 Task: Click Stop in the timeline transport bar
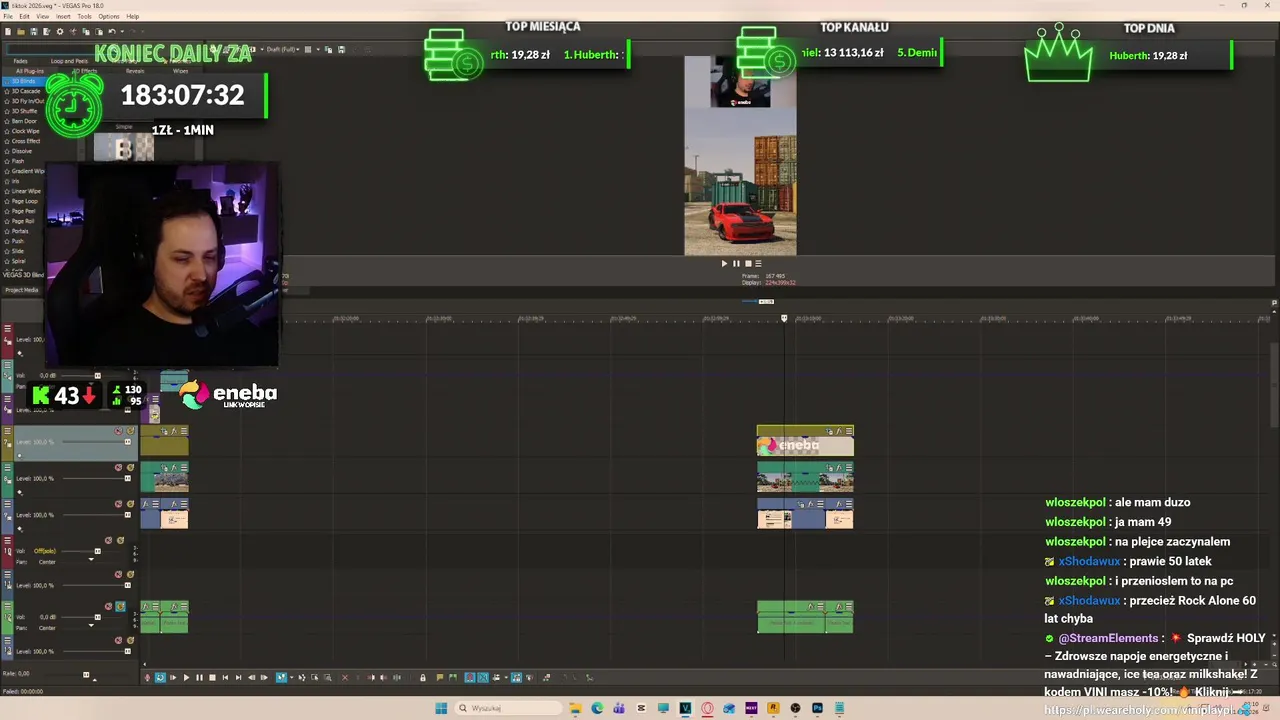(212, 678)
